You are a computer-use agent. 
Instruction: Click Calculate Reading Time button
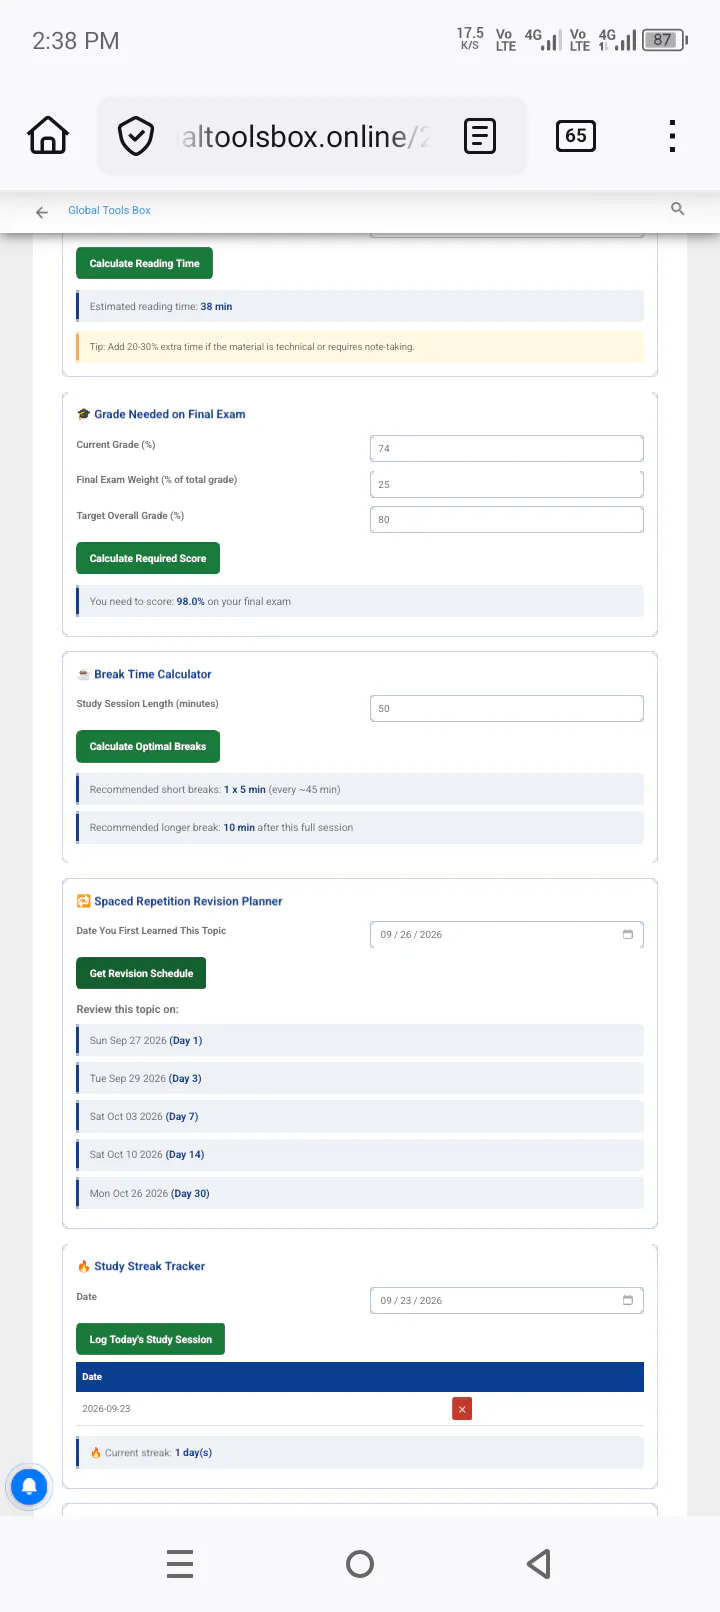pos(144,264)
